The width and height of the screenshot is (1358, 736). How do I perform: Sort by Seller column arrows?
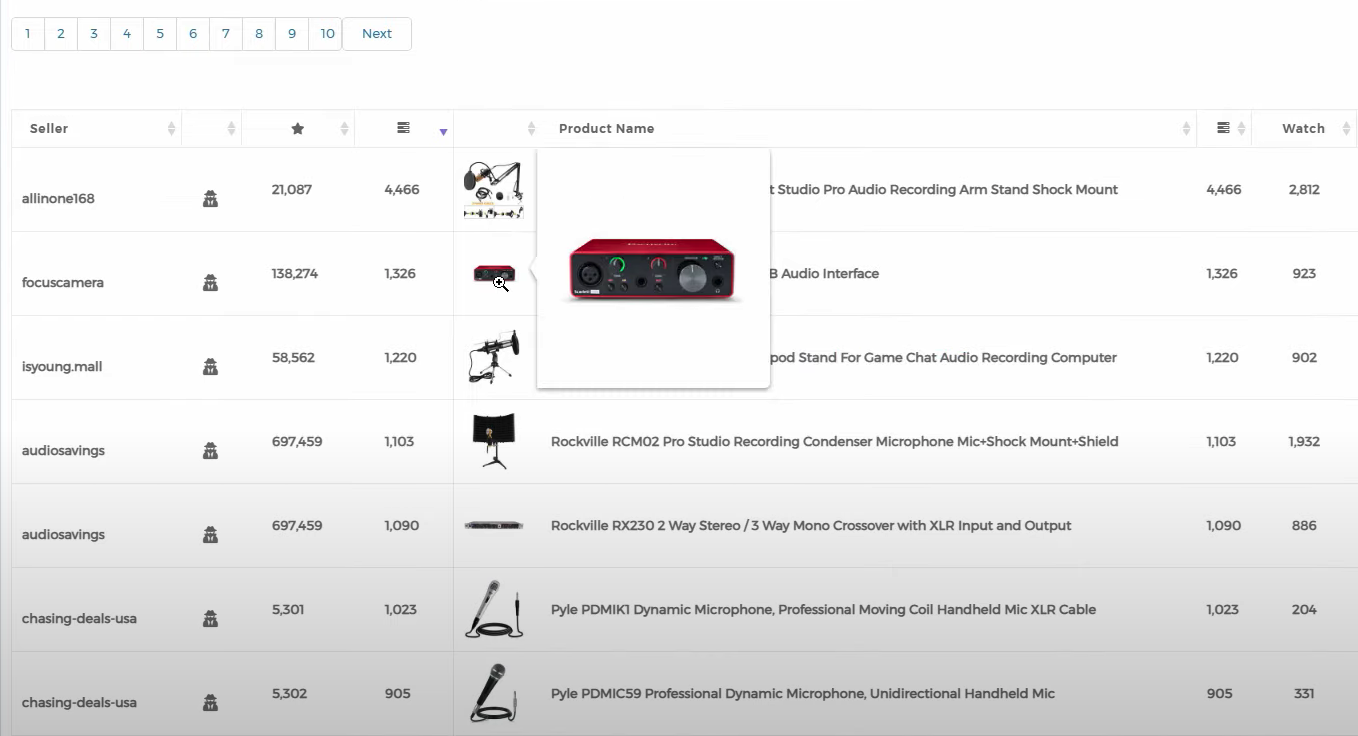point(171,128)
